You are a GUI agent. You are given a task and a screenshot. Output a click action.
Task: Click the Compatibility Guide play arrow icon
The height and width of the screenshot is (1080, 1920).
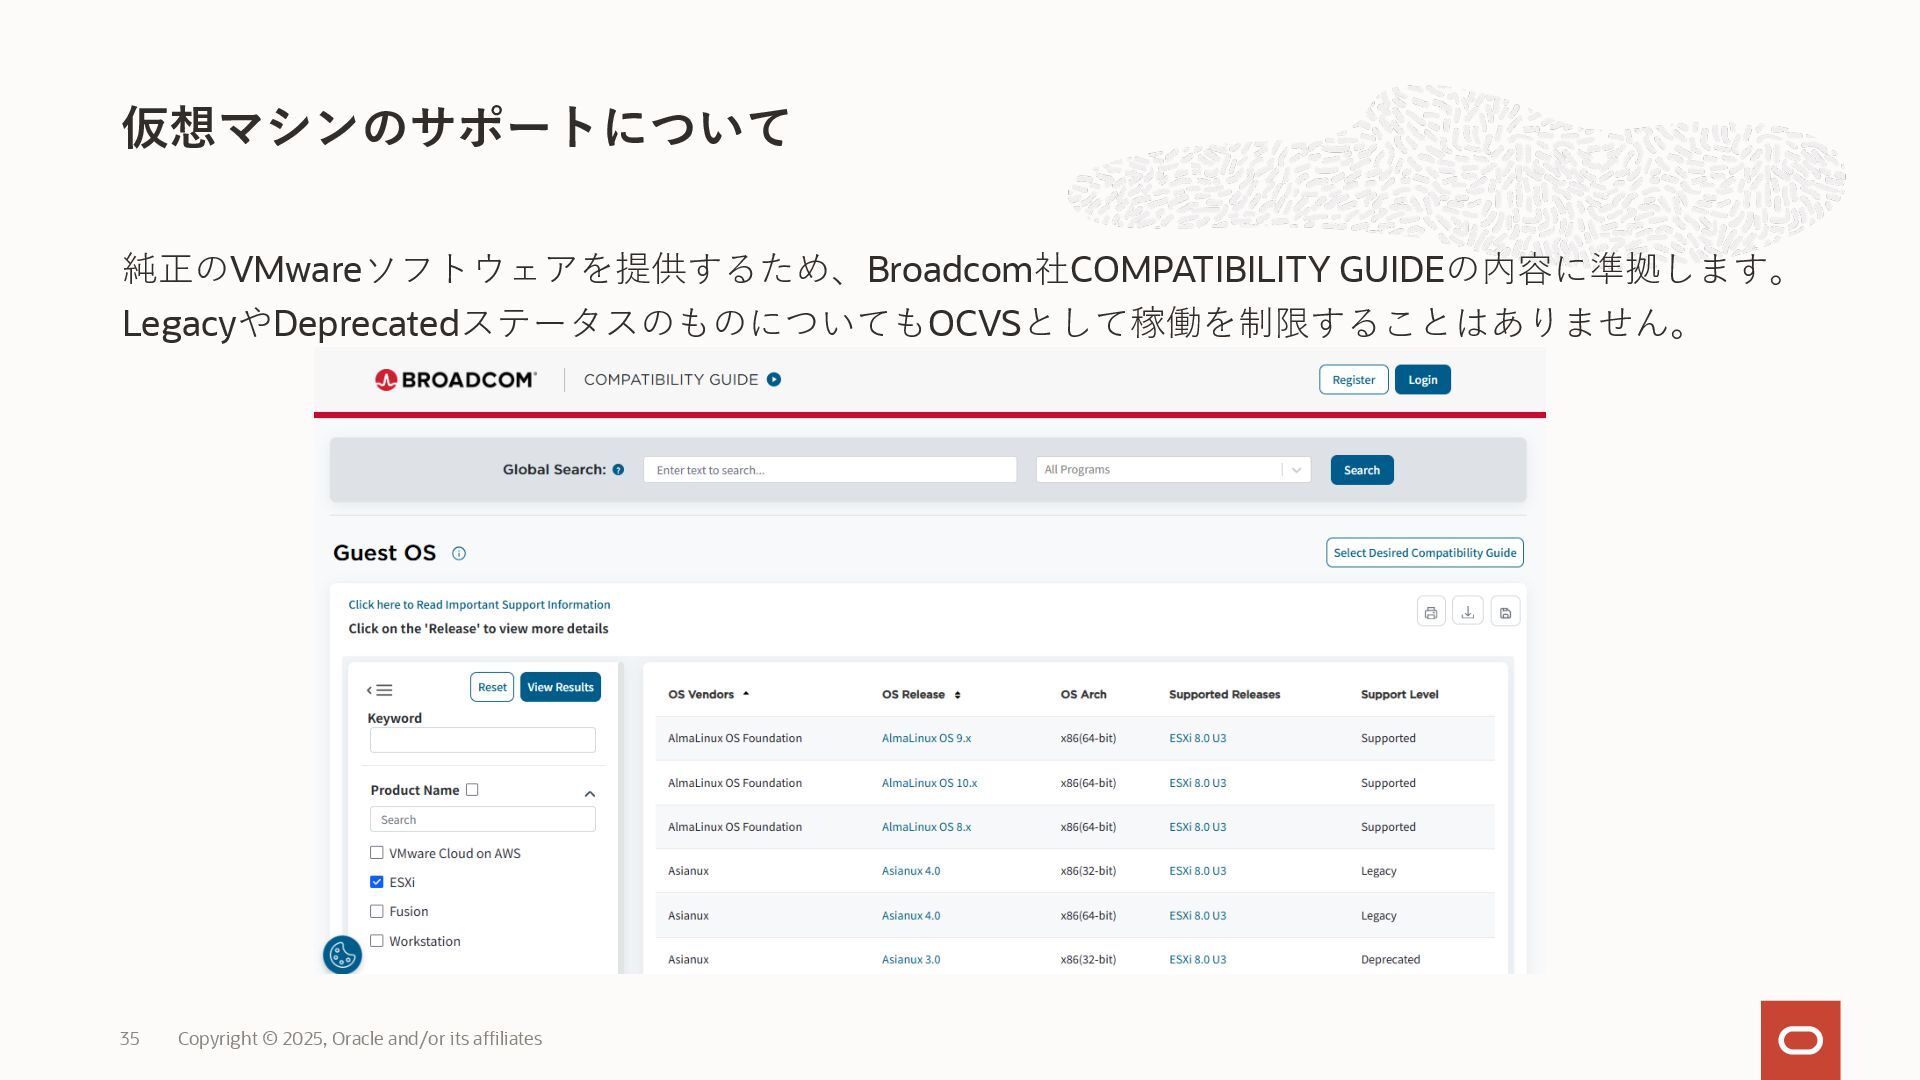pyautogui.click(x=774, y=380)
